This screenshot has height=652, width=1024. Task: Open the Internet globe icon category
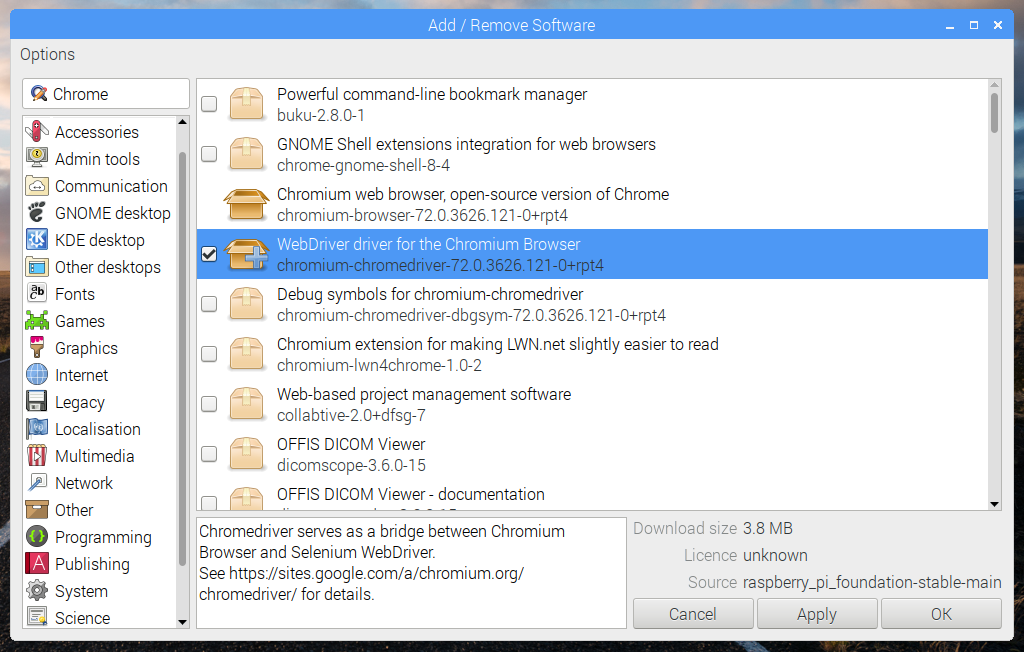point(37,375)
